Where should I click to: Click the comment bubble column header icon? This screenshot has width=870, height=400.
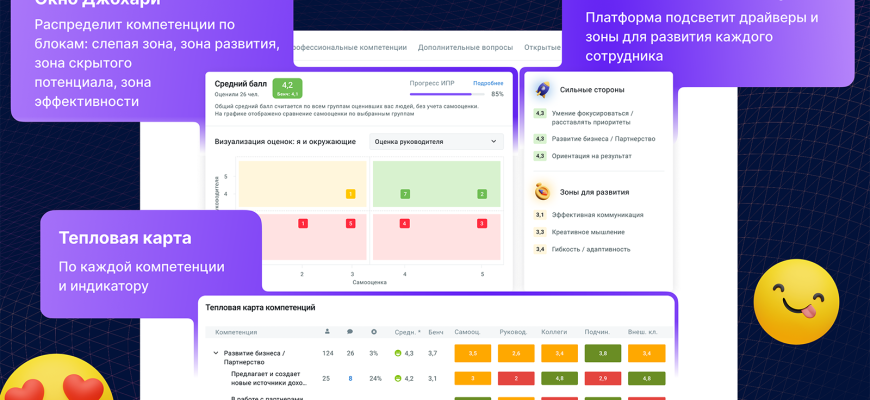coord(350,331)
